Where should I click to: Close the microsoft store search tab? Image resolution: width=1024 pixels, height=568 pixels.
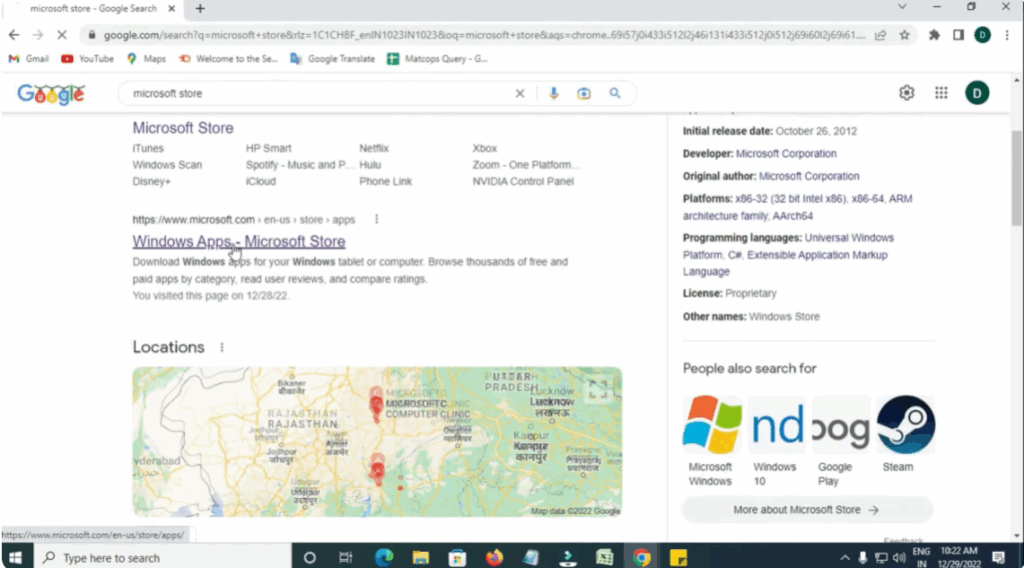(x=172, y=8)
